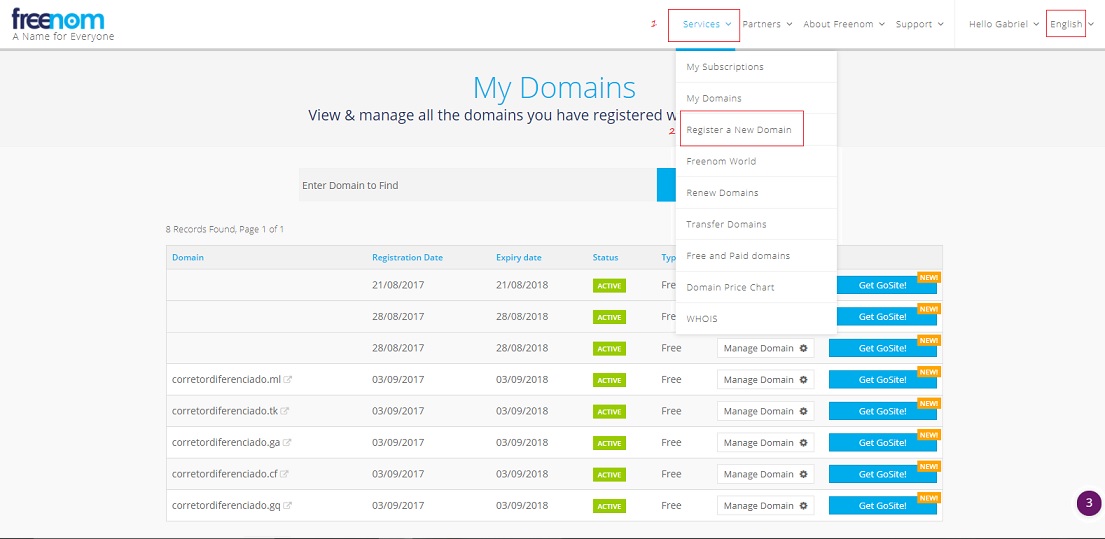Choose Transfer Domains menu entry
Image resolution: width=1105 pixels, height=539 pixels.
[x=756, y=225]
